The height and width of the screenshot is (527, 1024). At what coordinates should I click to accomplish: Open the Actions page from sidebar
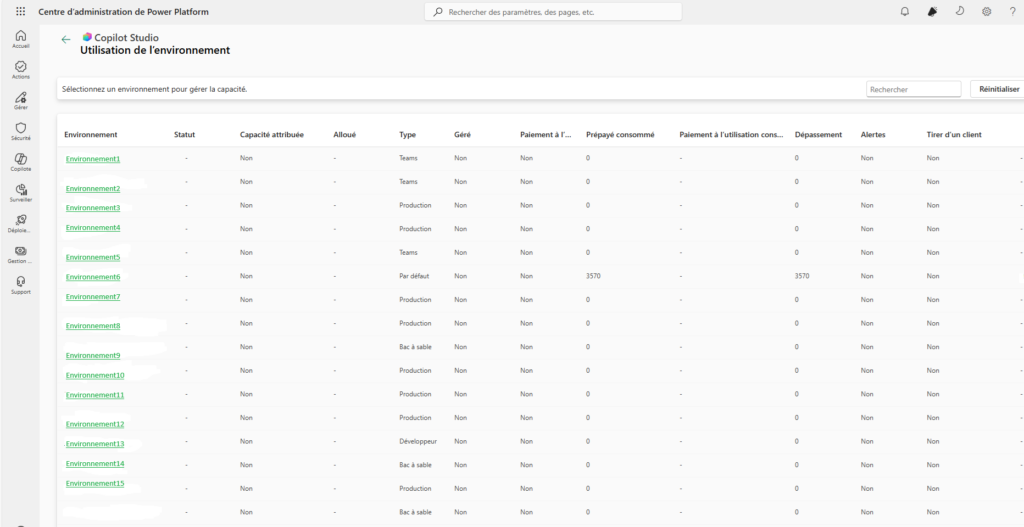[20, 69]
